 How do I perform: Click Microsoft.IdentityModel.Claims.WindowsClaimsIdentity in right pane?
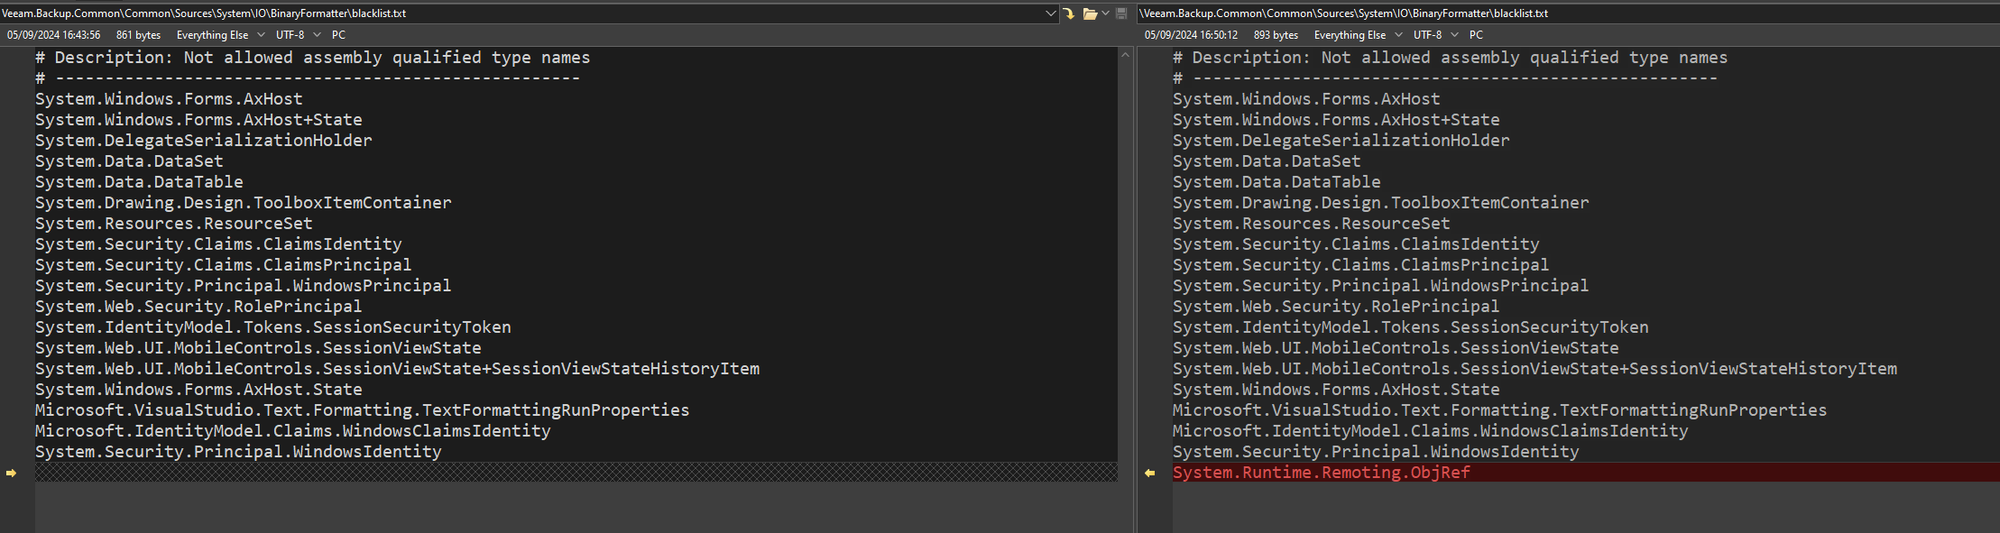tap(1430, 432)
